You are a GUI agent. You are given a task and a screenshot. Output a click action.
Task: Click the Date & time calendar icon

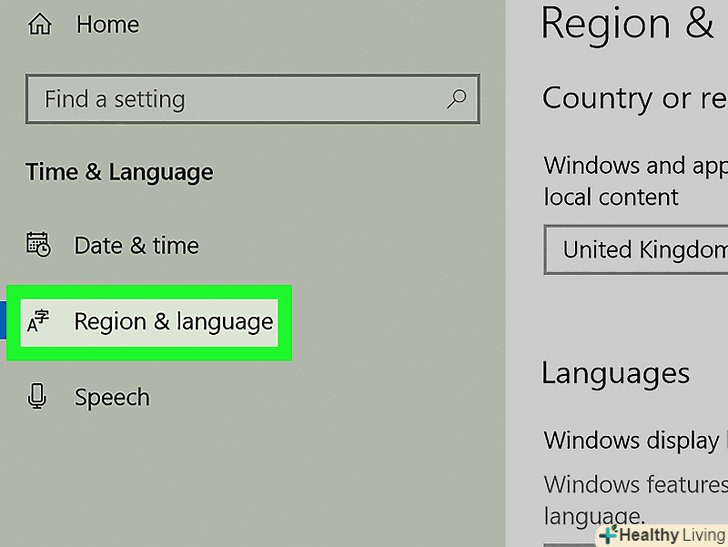pyautogui.click(x=38, y=244)
